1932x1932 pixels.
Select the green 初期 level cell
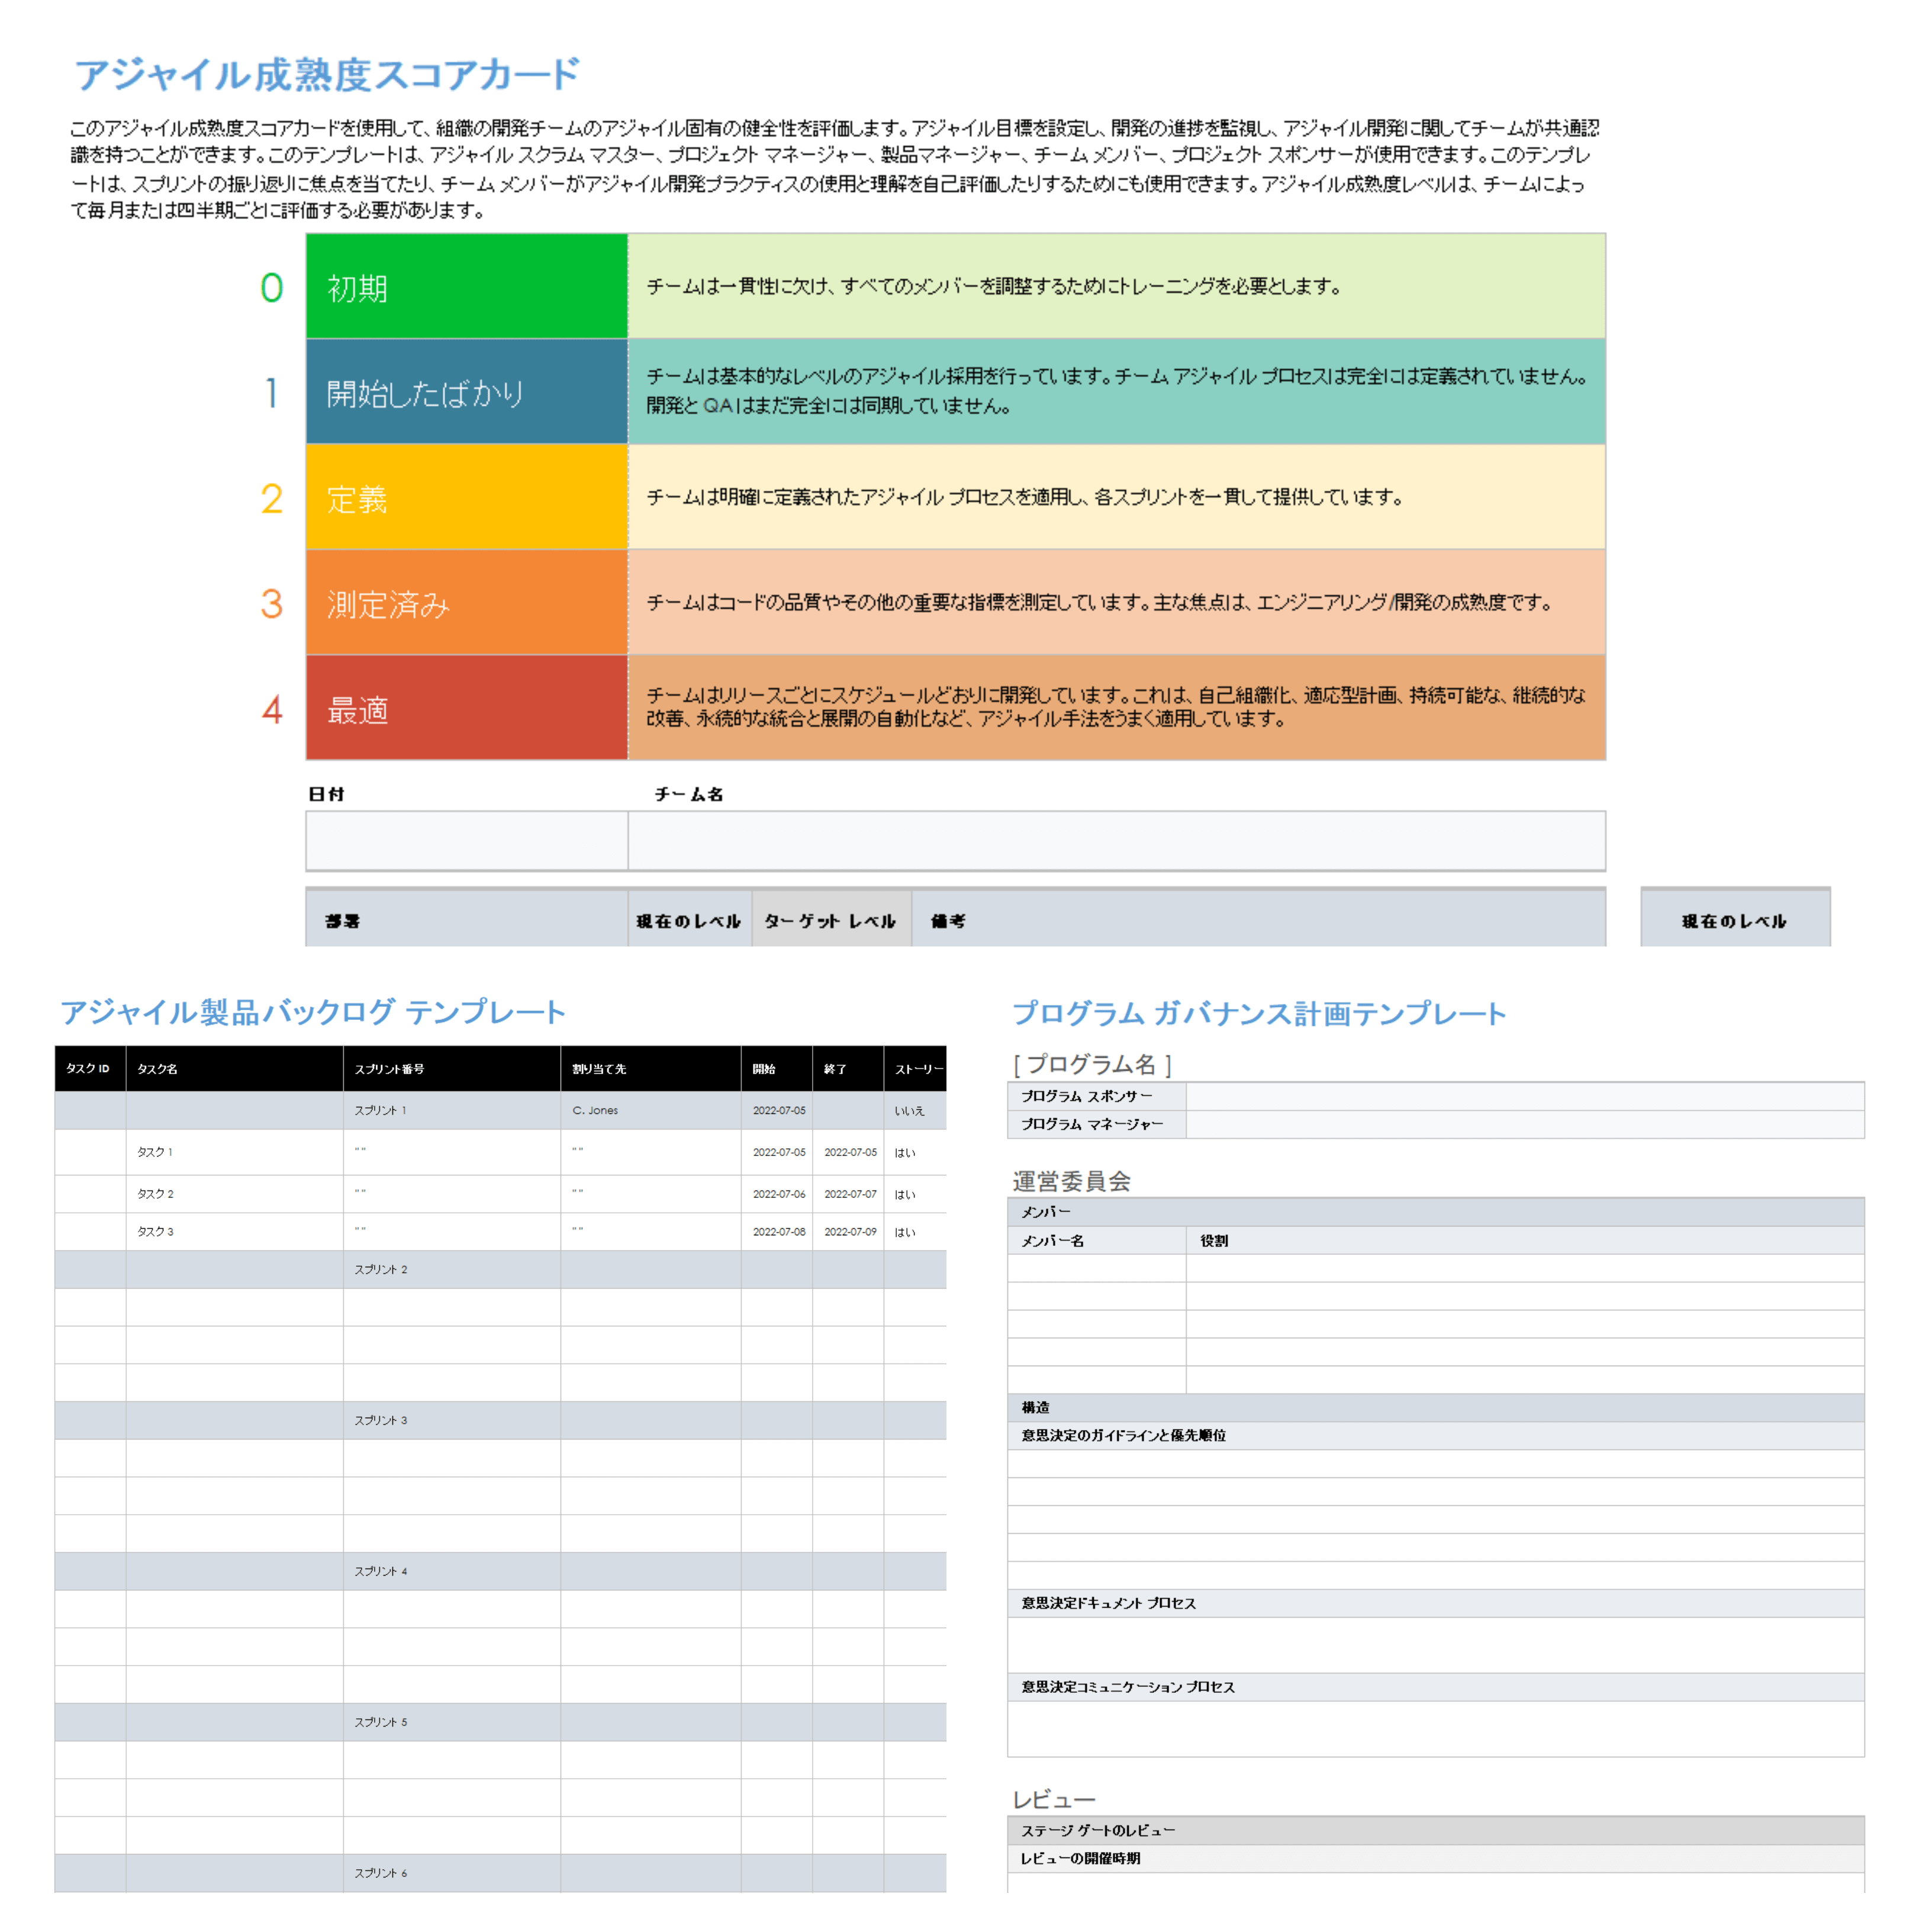click(466, 286)
